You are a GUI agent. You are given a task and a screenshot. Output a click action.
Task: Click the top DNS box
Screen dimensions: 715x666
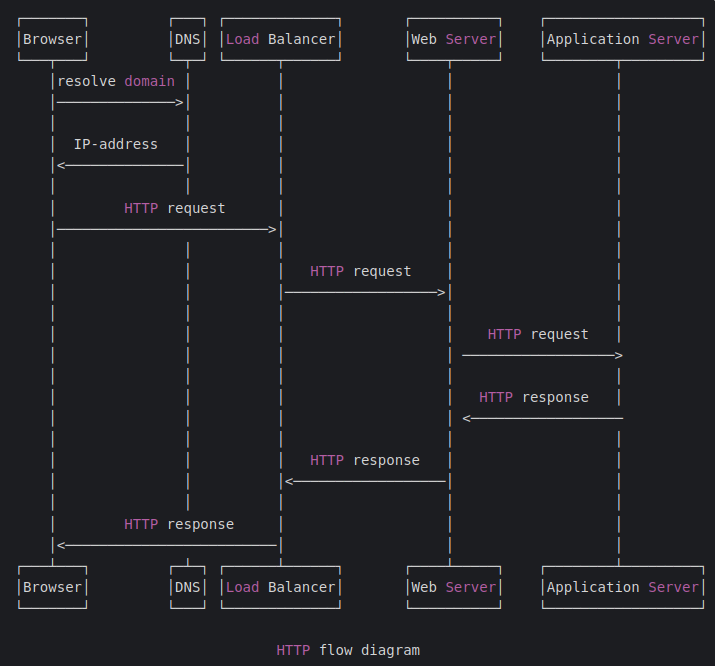point(187,39)
